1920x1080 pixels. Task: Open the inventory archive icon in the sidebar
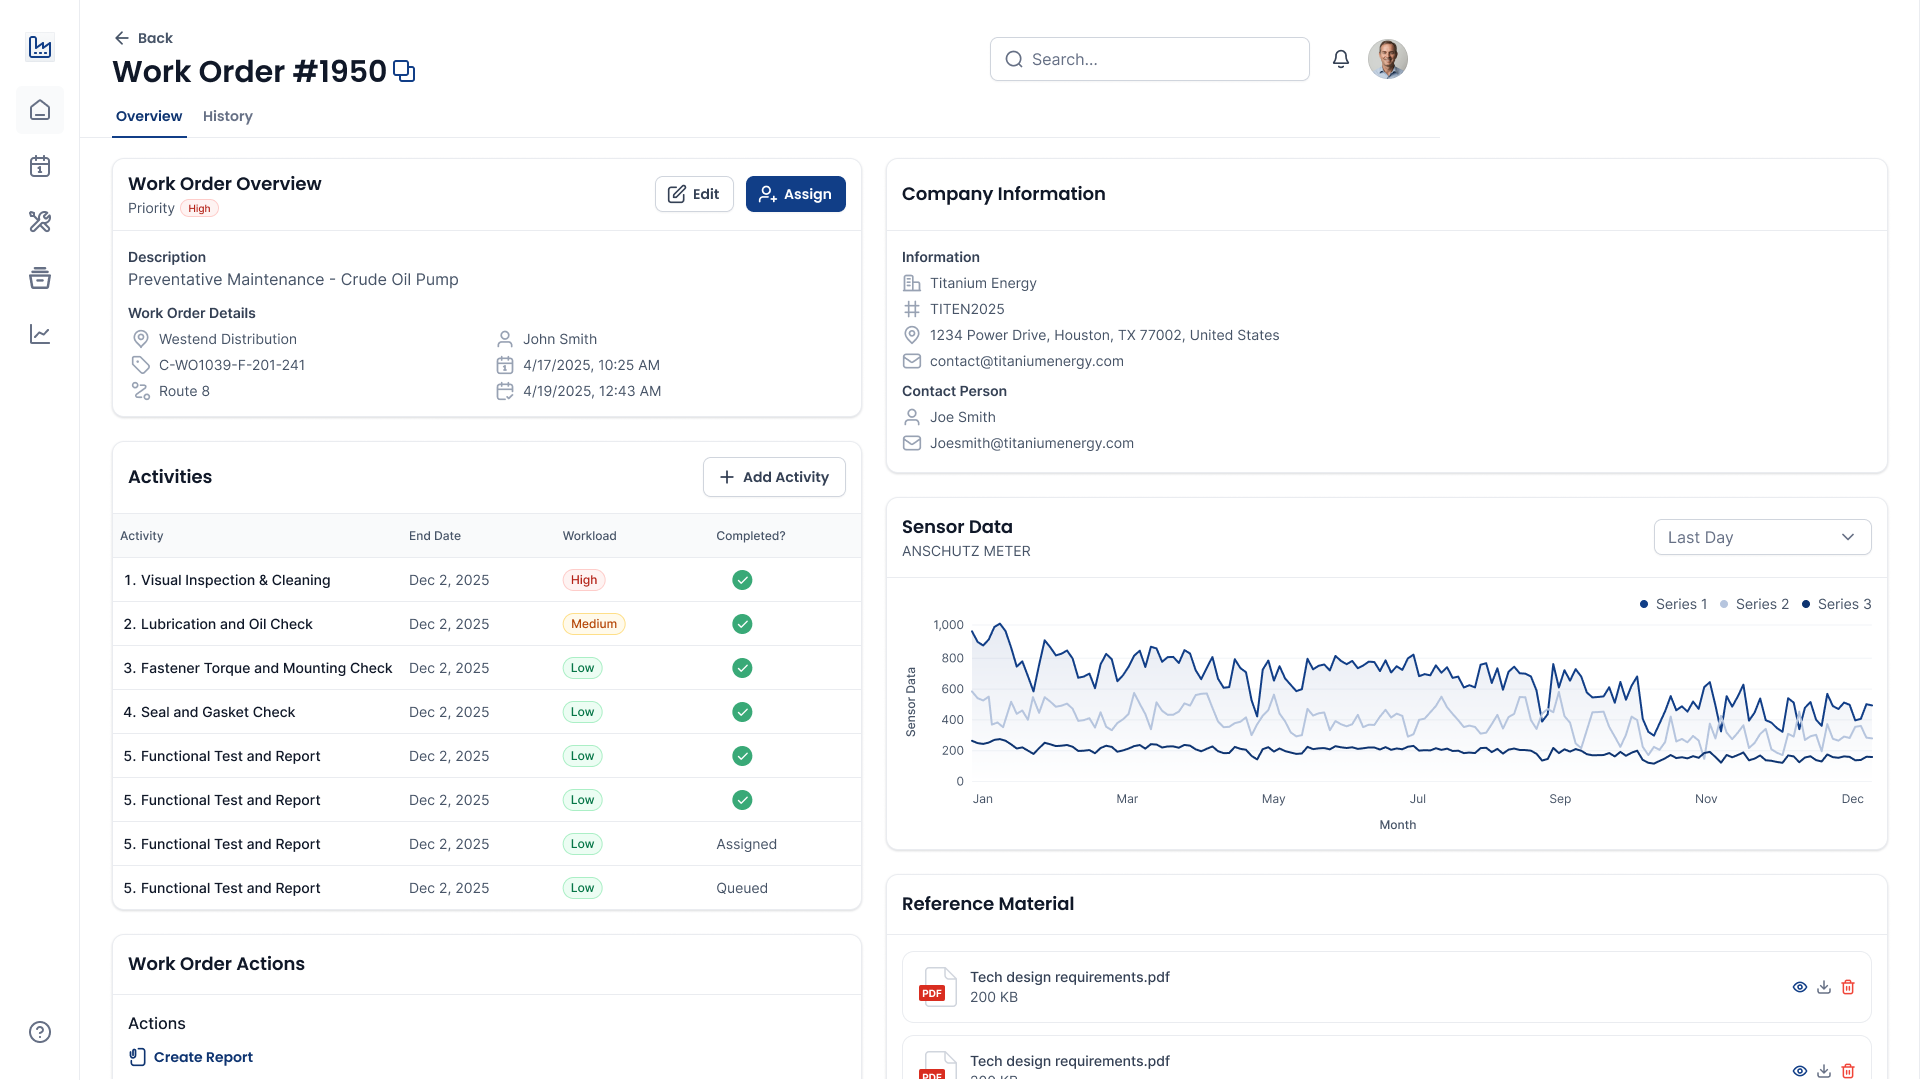[x=40, y=278]
